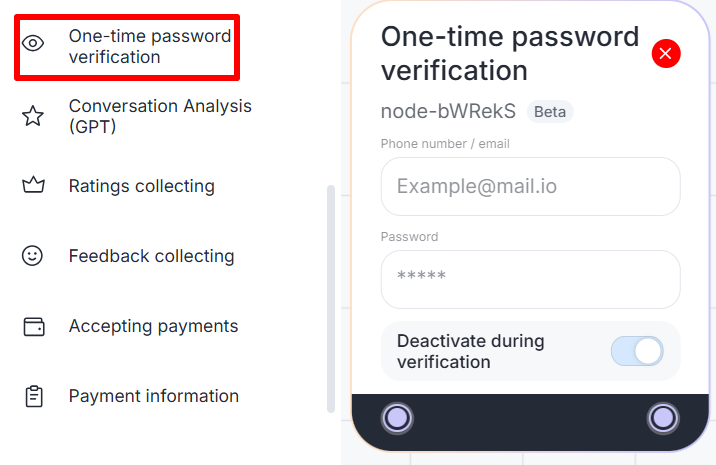Viewport: 716px width, 465px height.
Task: Choose Ratings collecting in the sidebar list
Action: [x=141, y=186]
